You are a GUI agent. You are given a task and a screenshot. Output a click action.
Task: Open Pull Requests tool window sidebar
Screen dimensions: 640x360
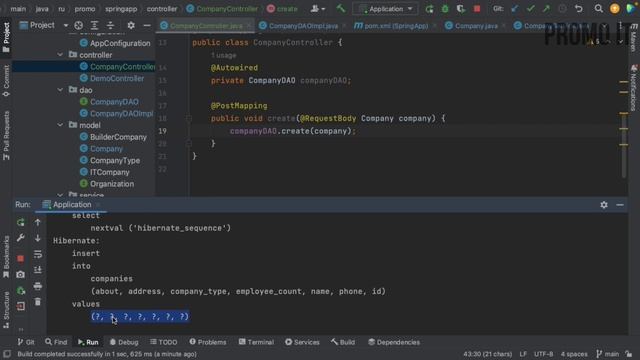click(x=6, y=135)
